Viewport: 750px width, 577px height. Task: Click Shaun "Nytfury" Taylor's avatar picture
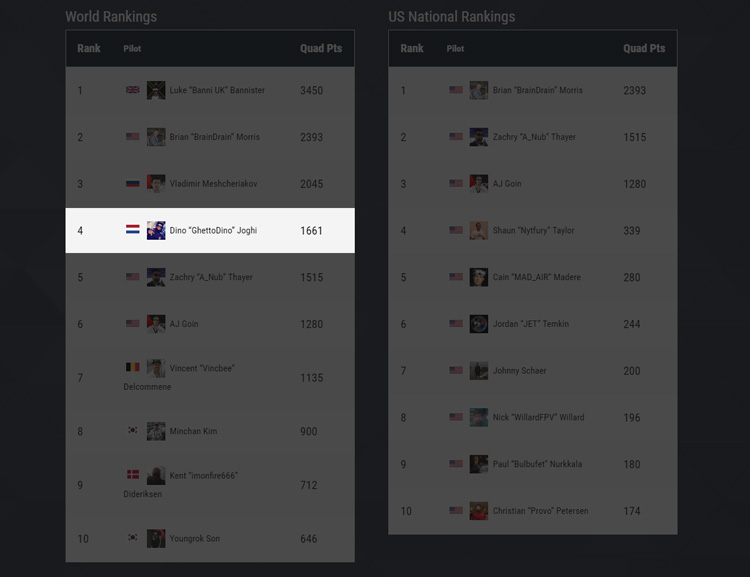[479, 230]
